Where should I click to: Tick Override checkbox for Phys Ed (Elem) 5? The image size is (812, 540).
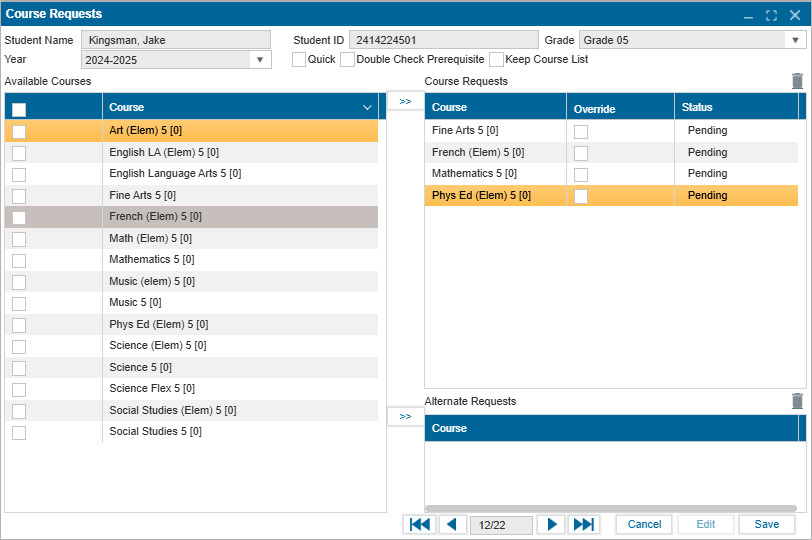click(x=581, y=196)
